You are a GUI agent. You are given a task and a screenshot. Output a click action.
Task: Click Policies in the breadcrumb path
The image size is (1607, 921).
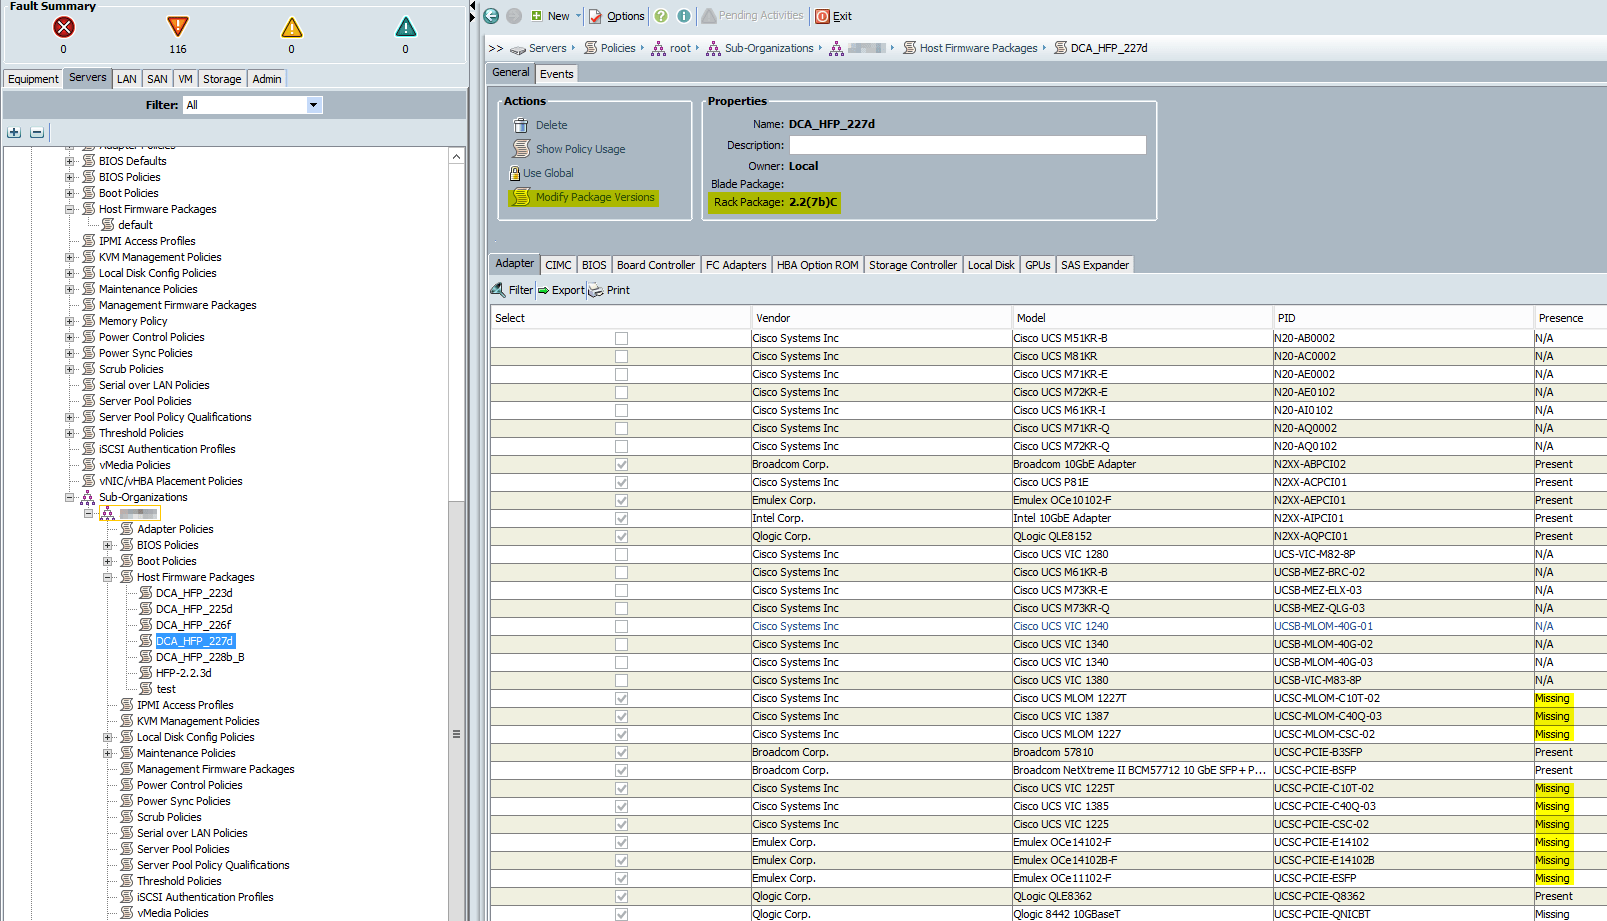[618, 48]
